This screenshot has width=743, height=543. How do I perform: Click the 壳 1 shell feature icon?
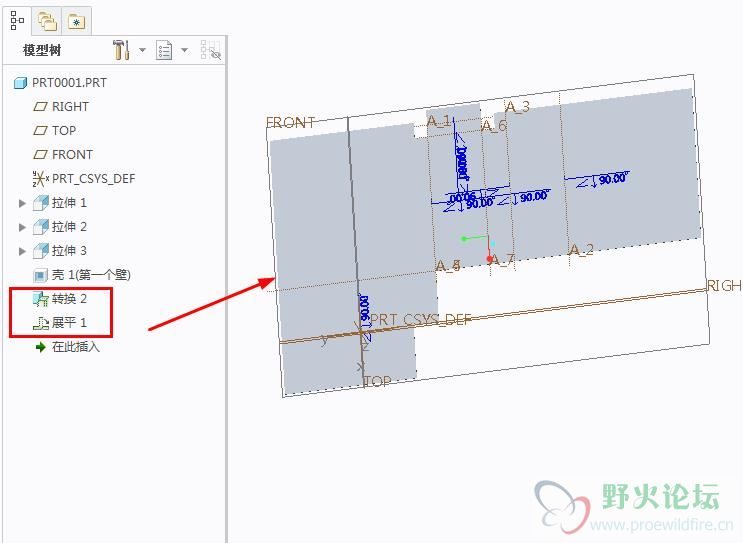tap(41, 275)
